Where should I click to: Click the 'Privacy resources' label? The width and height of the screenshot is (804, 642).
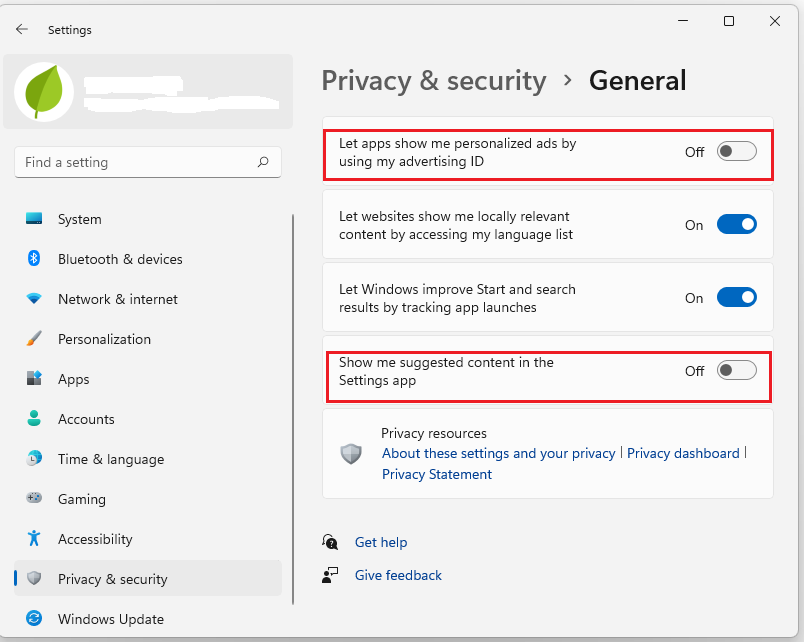434,433
